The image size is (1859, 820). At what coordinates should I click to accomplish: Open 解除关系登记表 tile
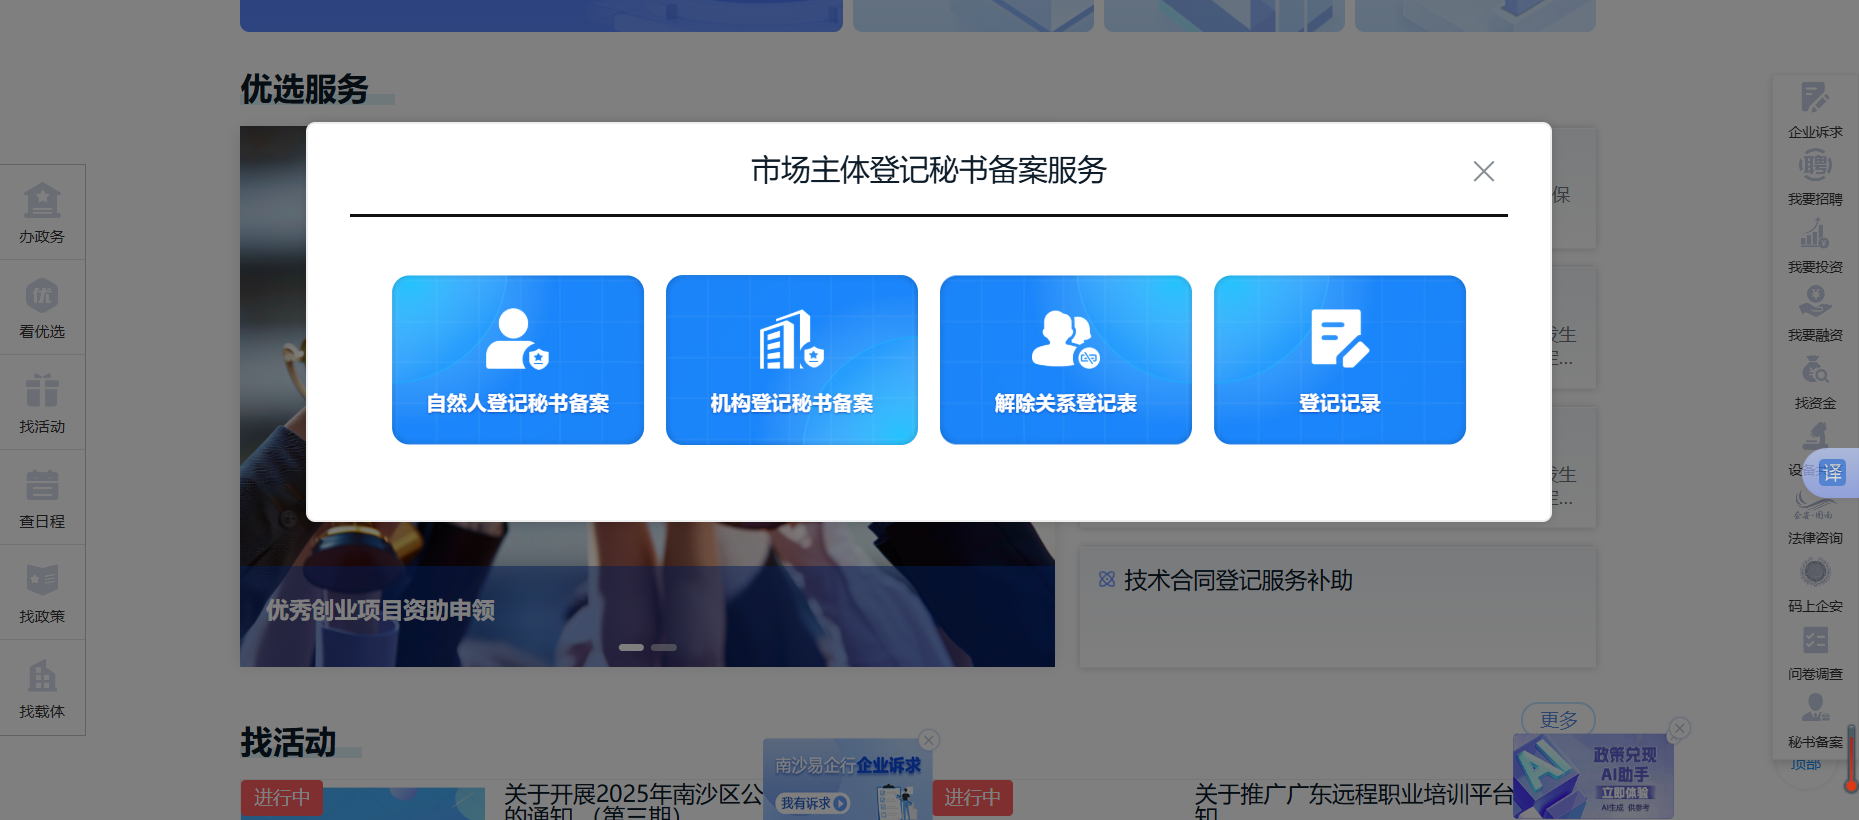click(1065, 360)
